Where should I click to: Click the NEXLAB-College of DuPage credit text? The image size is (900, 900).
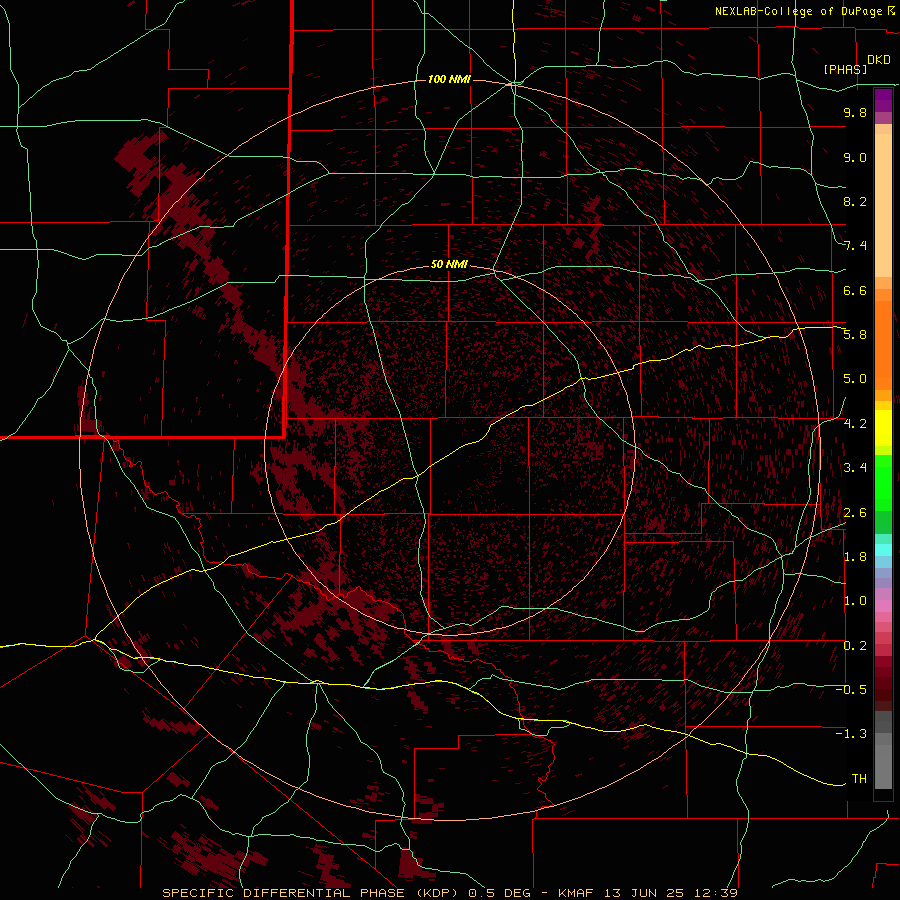pyautogui.click(x=798, y=11)
